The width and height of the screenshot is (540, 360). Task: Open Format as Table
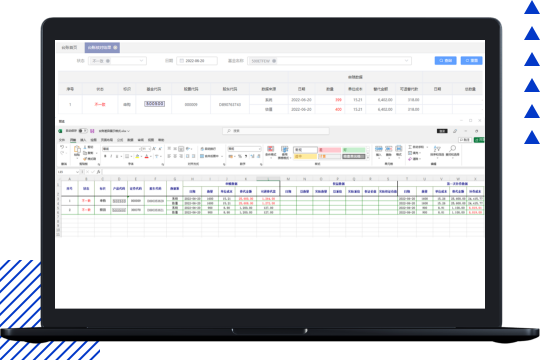284,152
